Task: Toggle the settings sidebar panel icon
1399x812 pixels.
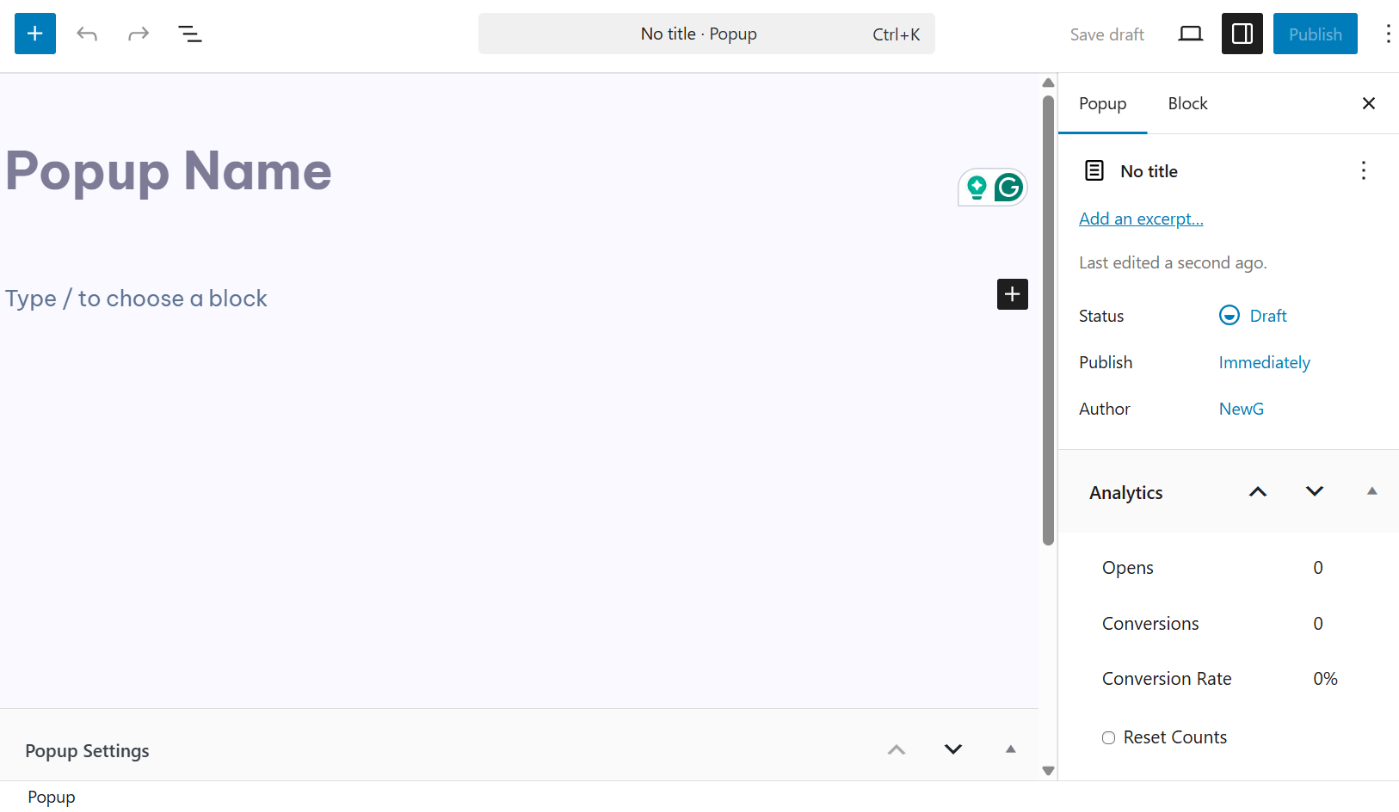Action: coord(1242,34)
